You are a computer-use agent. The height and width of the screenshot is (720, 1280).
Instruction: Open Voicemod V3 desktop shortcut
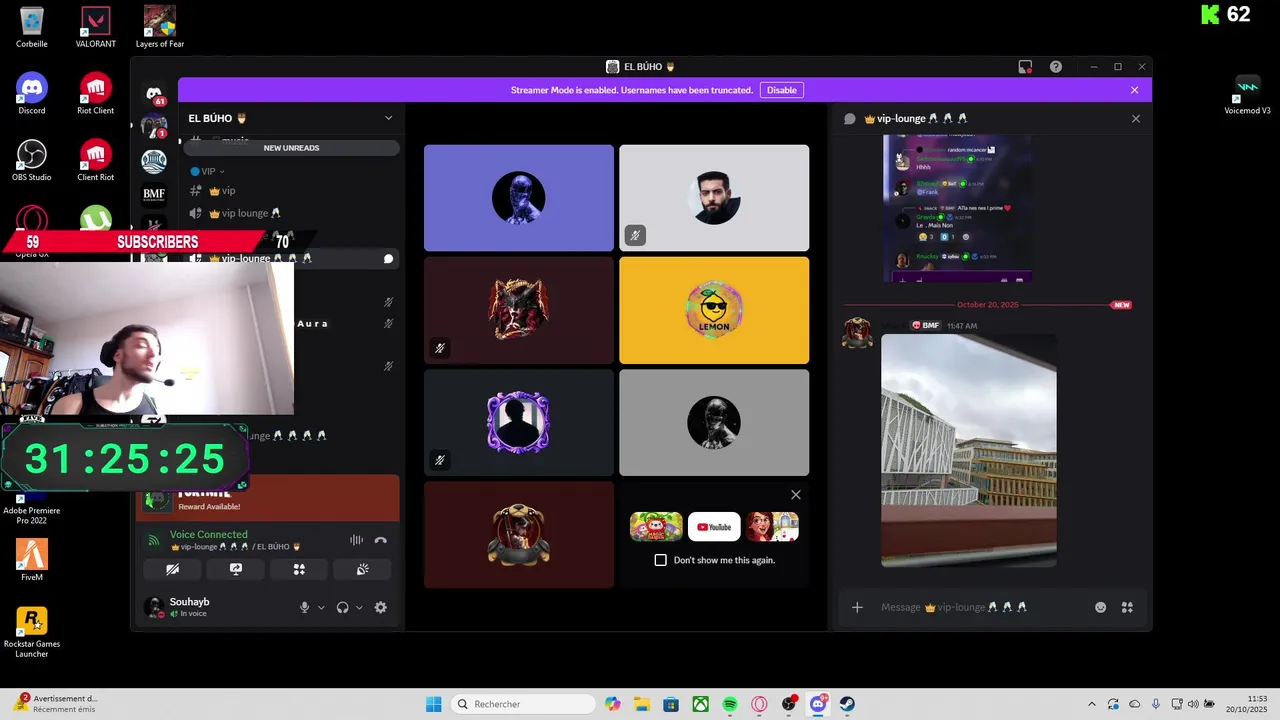tap(1247, 95)
